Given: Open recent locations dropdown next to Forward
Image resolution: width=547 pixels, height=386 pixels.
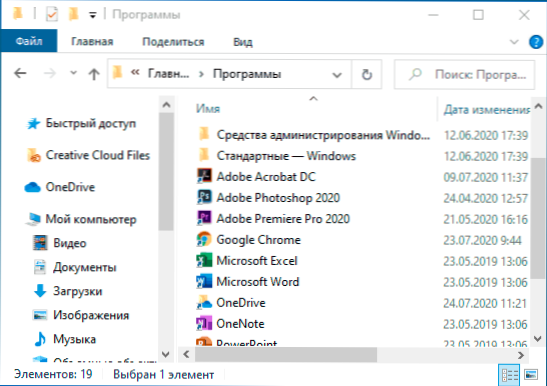Looking at the screenshot, I should pyautogui.click(x=73, y=73).
